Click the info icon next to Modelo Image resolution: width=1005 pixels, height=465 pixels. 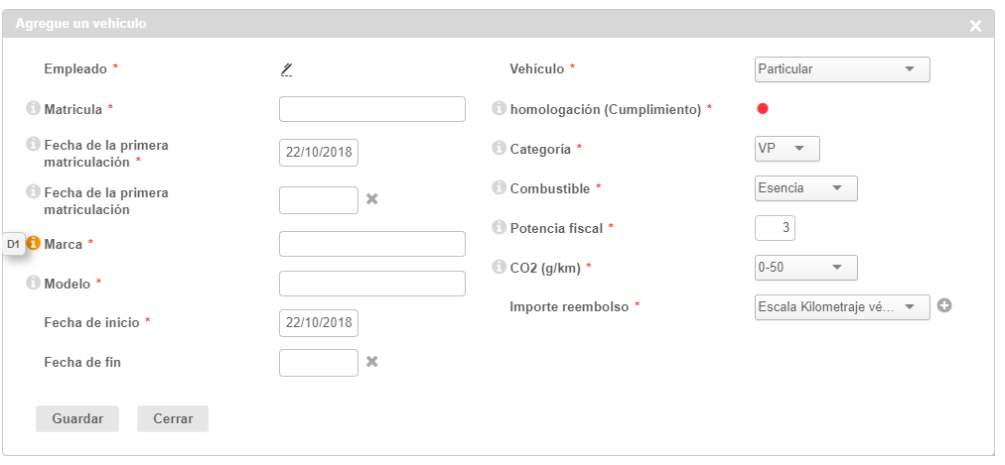pyautogui.click(x=33, y=283)
